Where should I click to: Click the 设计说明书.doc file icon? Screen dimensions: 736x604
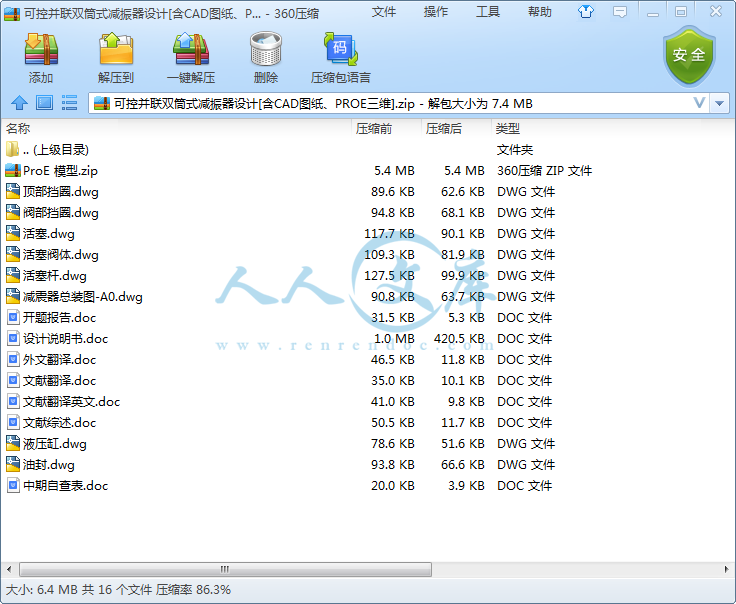13,338
